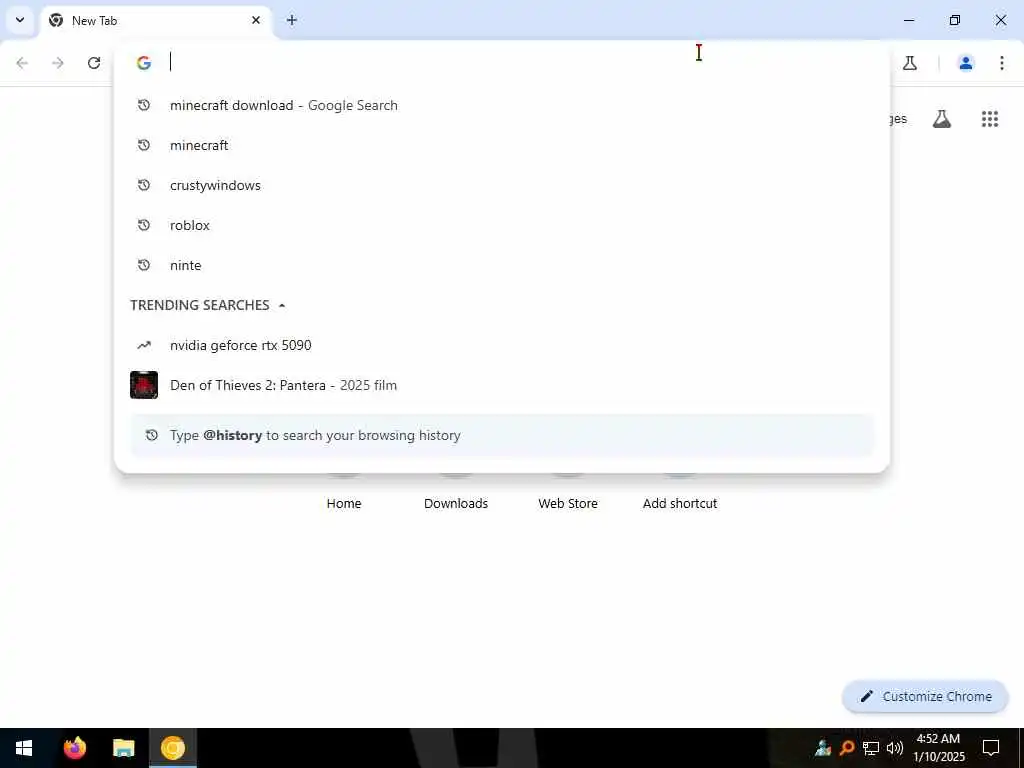The image size is (1024, 768).
Task: Click Chrome icon in taskbar
Action: (173, 748)
